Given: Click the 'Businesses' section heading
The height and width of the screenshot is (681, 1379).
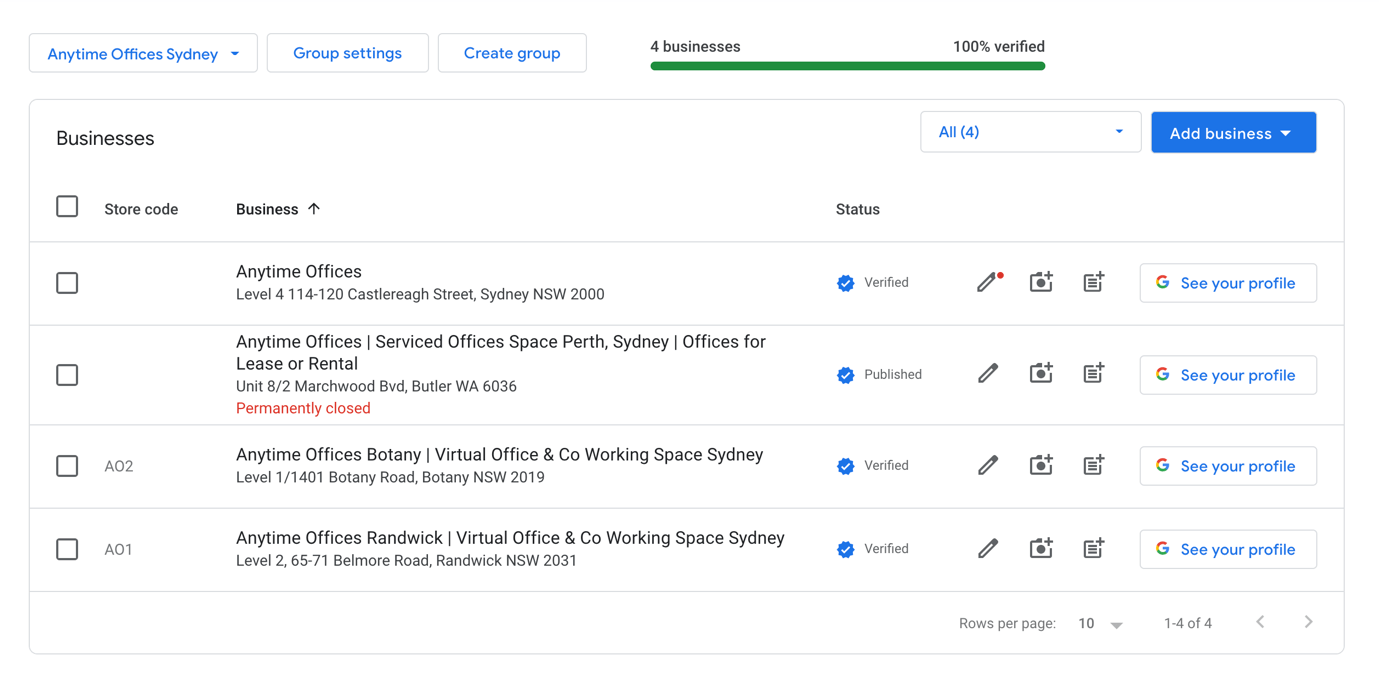Looking at the screenshot, I should coord(105,138).
